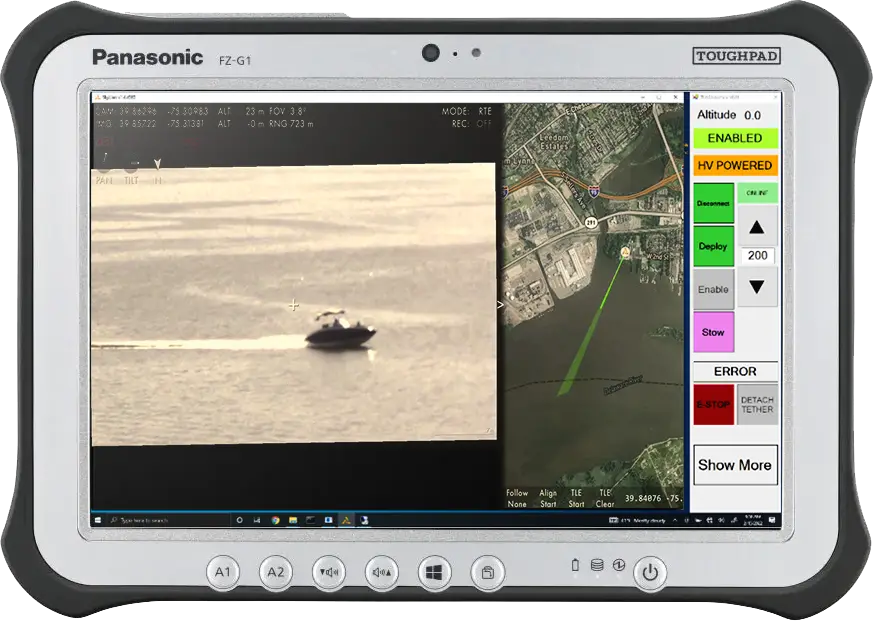
Task: Open File Explorer from the taskbar
Action: click(292, 520)
